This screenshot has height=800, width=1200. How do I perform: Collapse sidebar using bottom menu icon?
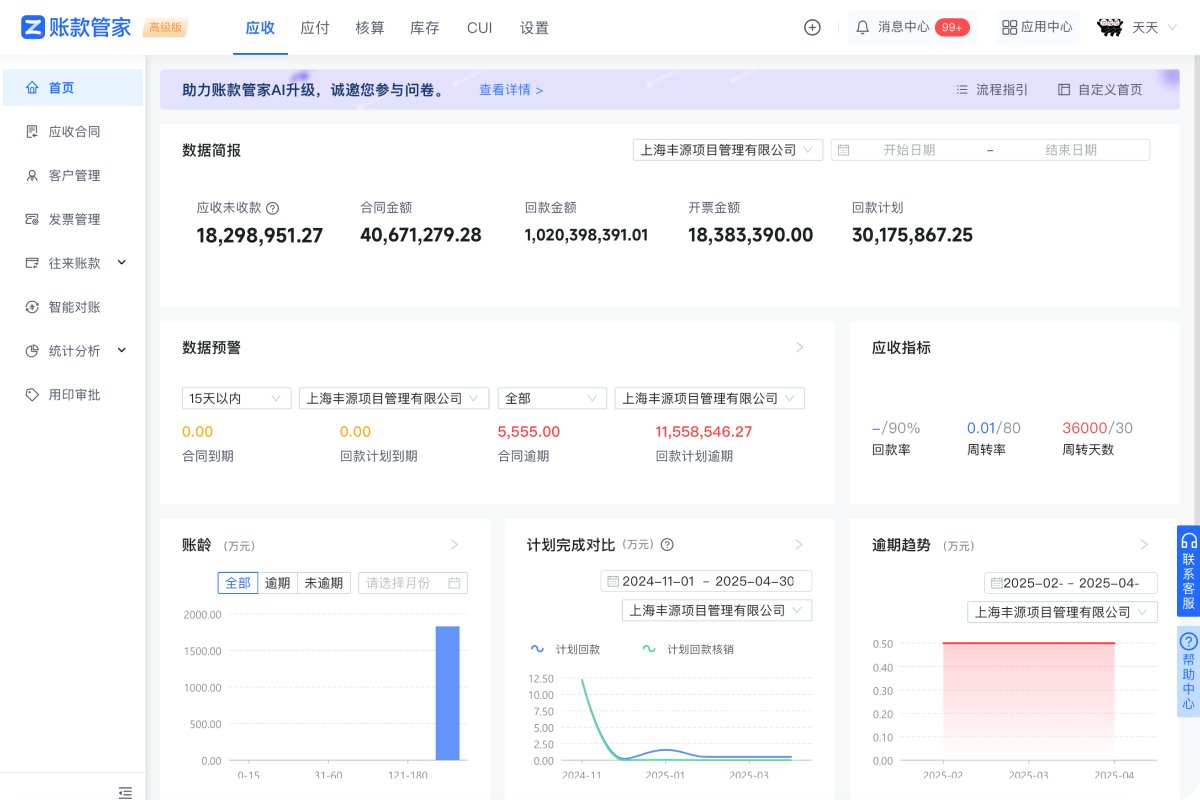click(125, 792)
